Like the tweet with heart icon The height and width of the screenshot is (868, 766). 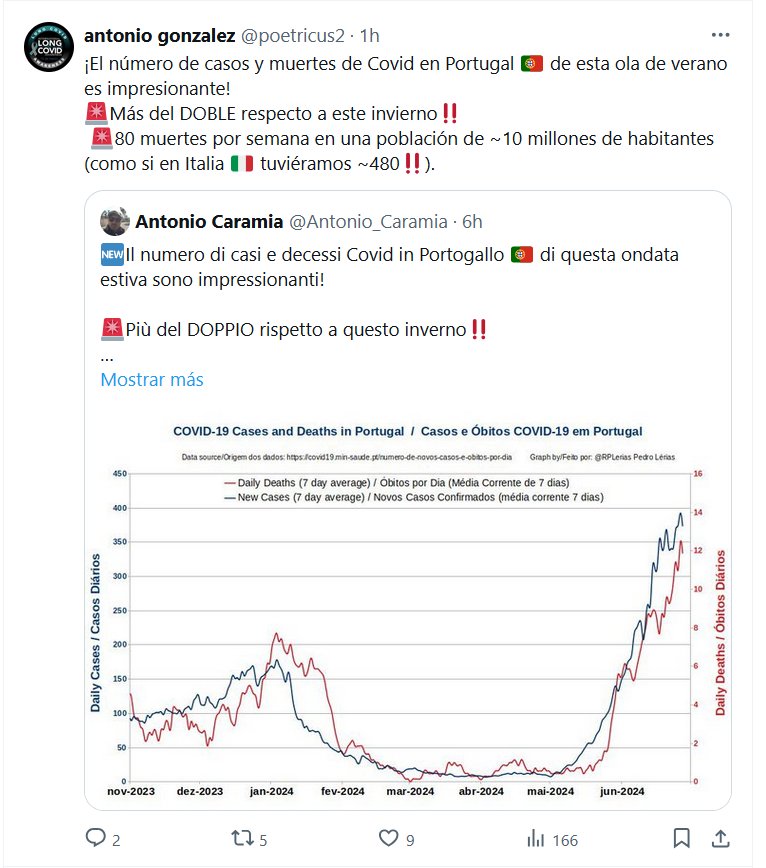click(390, 838)
